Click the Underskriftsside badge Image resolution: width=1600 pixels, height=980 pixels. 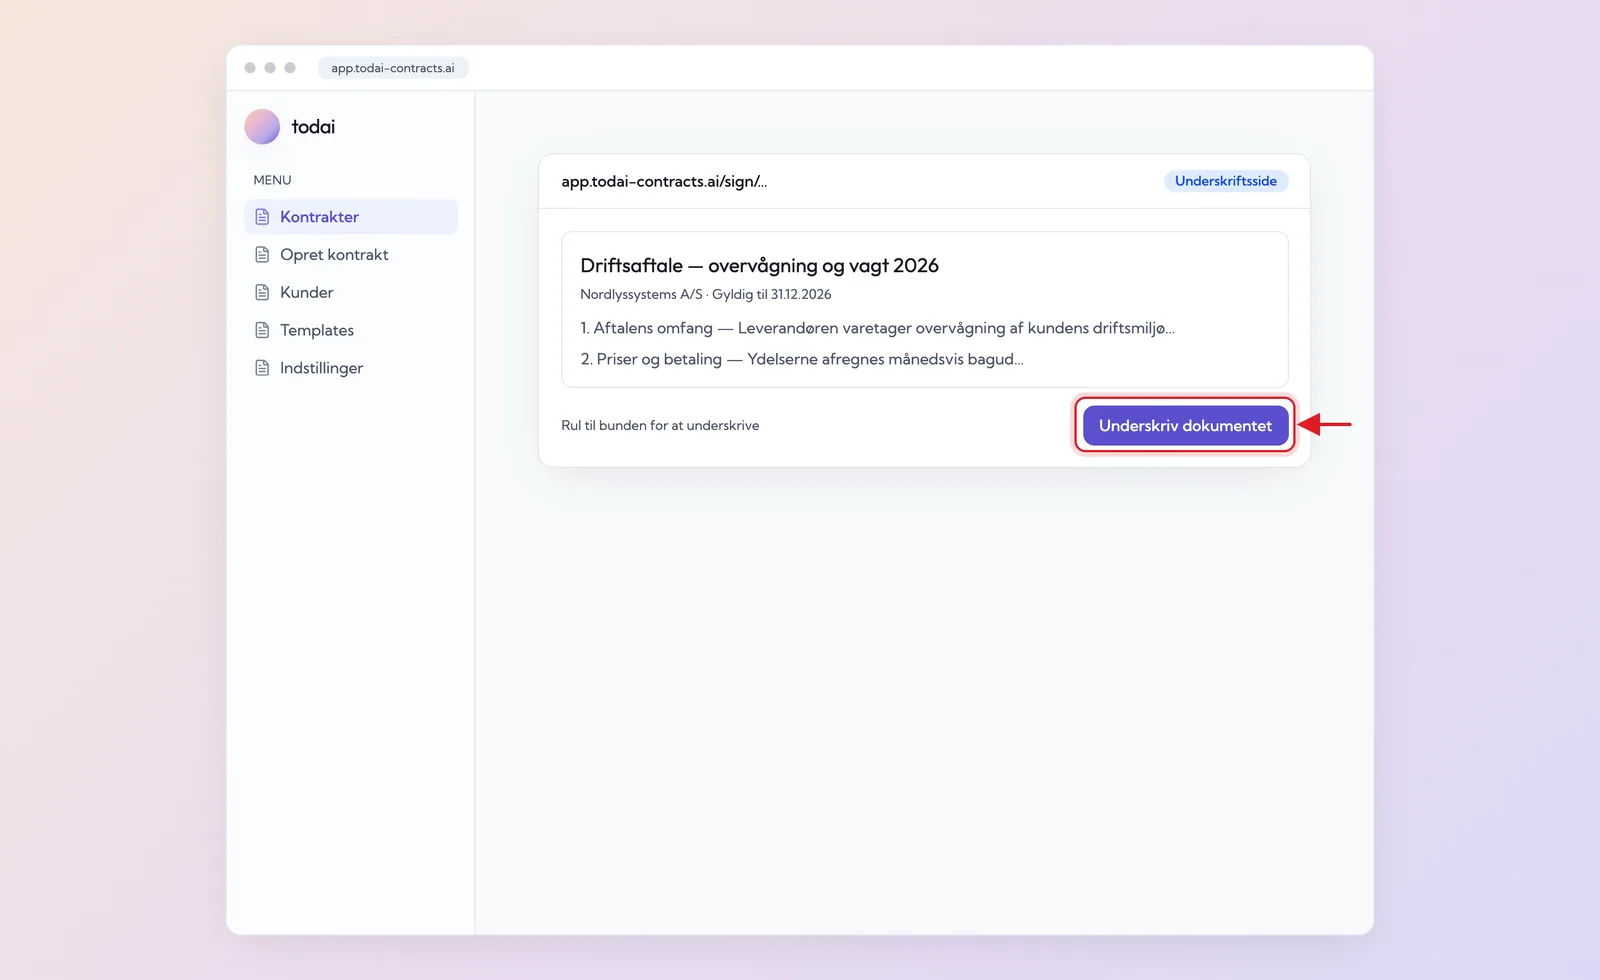pos(1226,181)
